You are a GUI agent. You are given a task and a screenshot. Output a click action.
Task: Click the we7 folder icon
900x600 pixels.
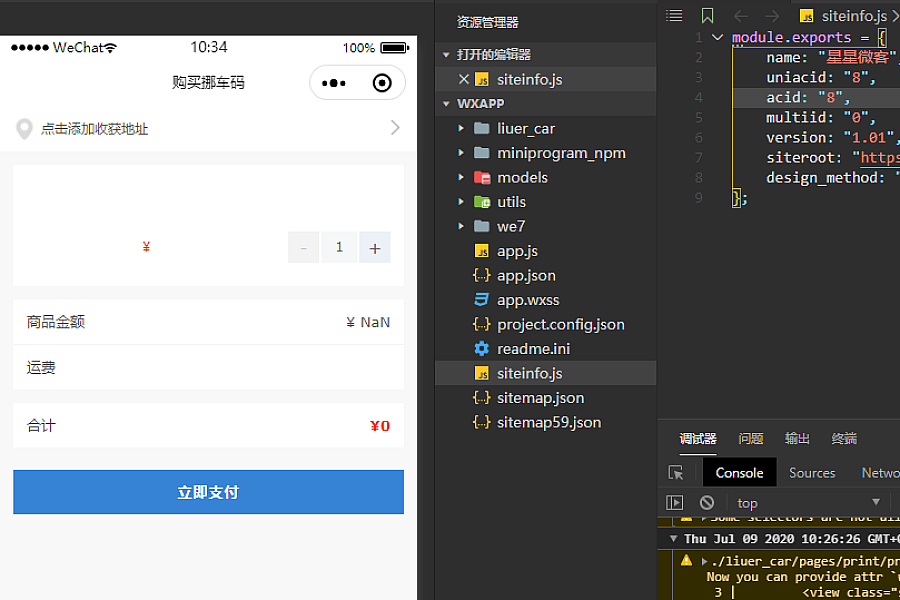pyautogui.click(x=482, y=226)
